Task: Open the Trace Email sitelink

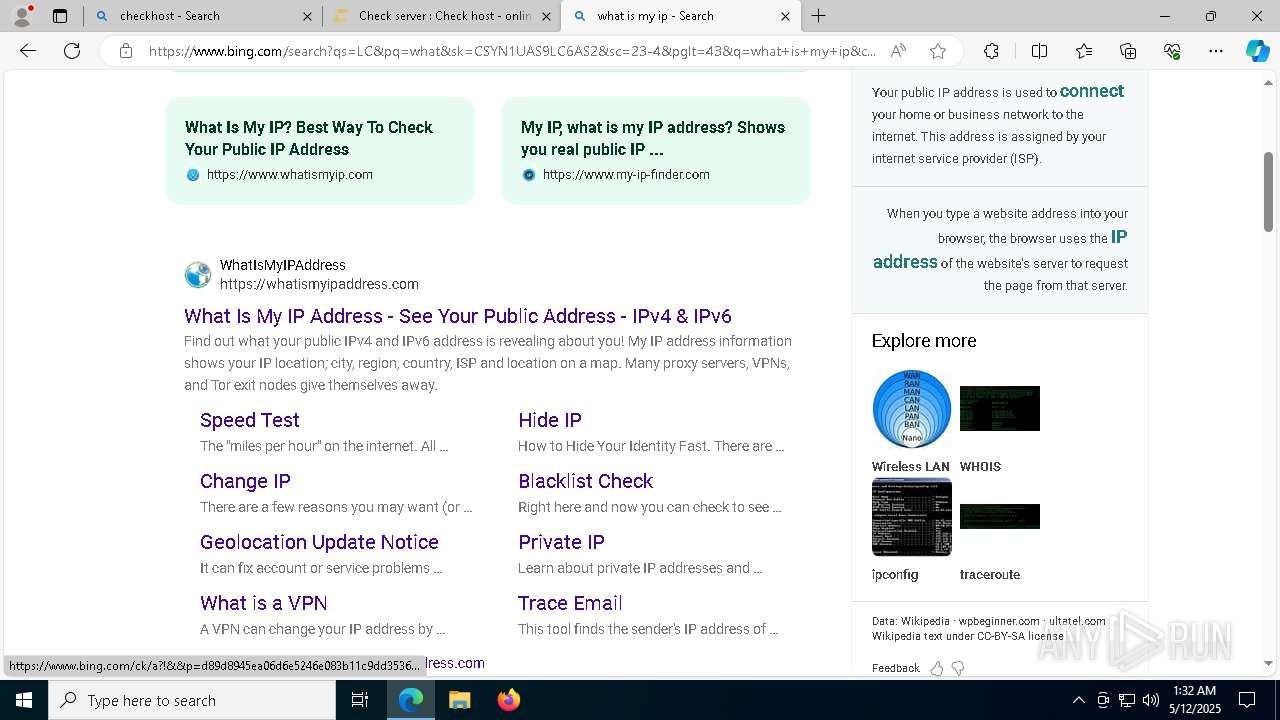Action: pos(570,603)
